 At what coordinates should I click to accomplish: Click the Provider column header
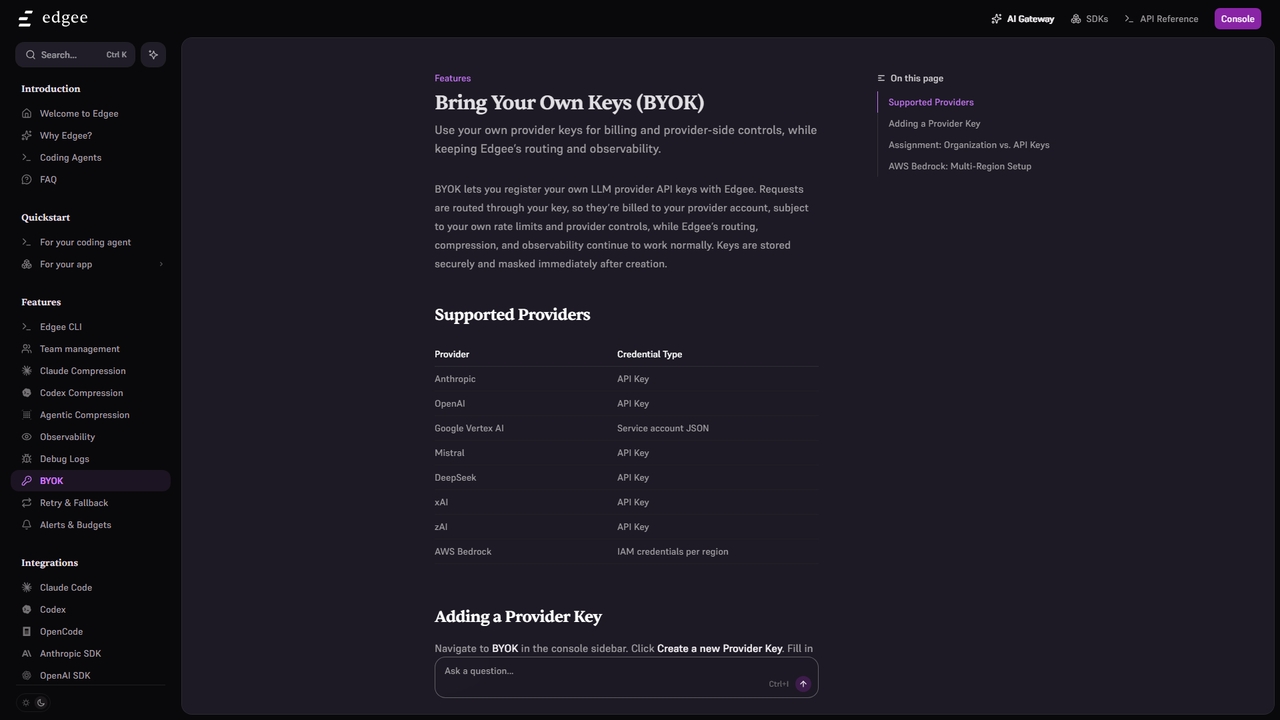coord(452,354)
